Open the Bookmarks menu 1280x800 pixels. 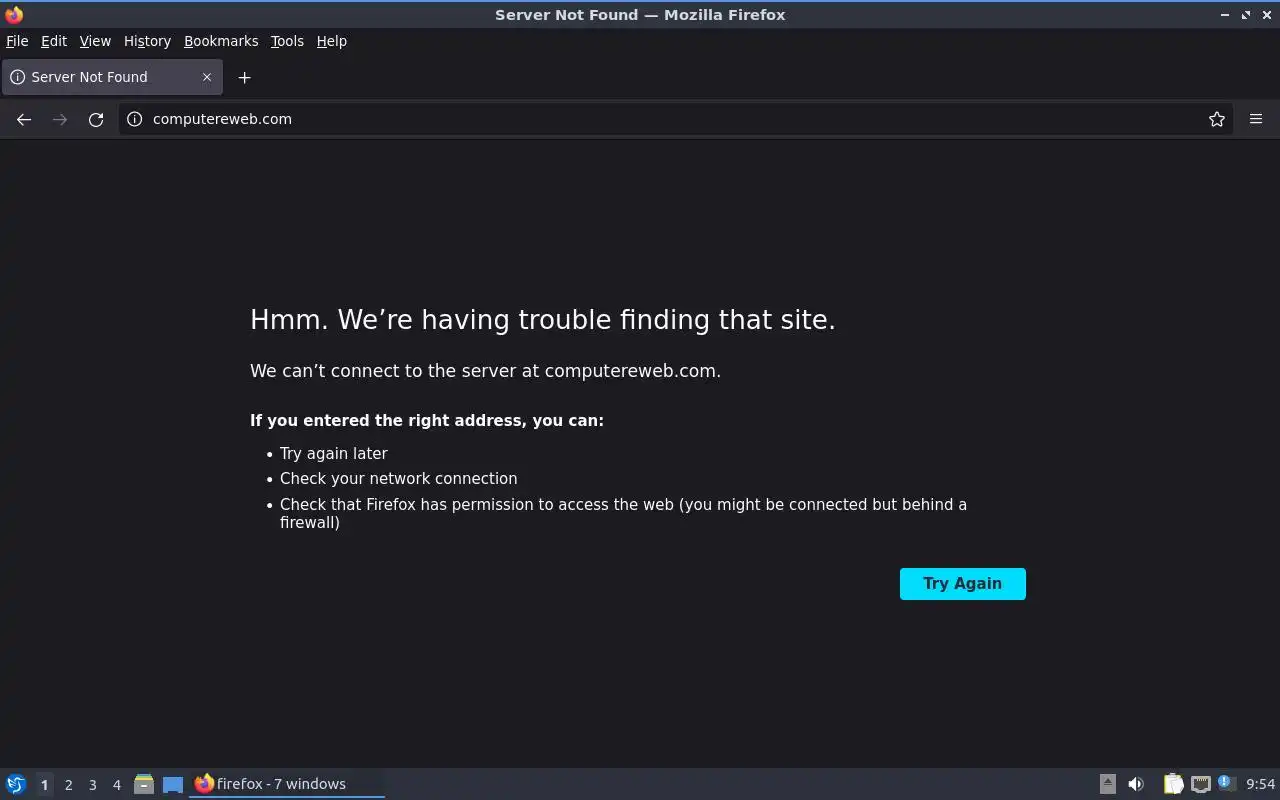[221, 41]
